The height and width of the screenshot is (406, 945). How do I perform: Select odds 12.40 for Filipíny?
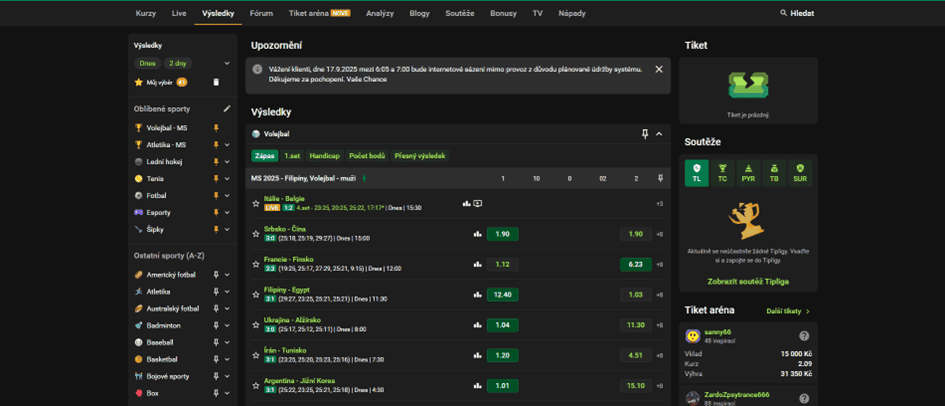pos(503,295)
